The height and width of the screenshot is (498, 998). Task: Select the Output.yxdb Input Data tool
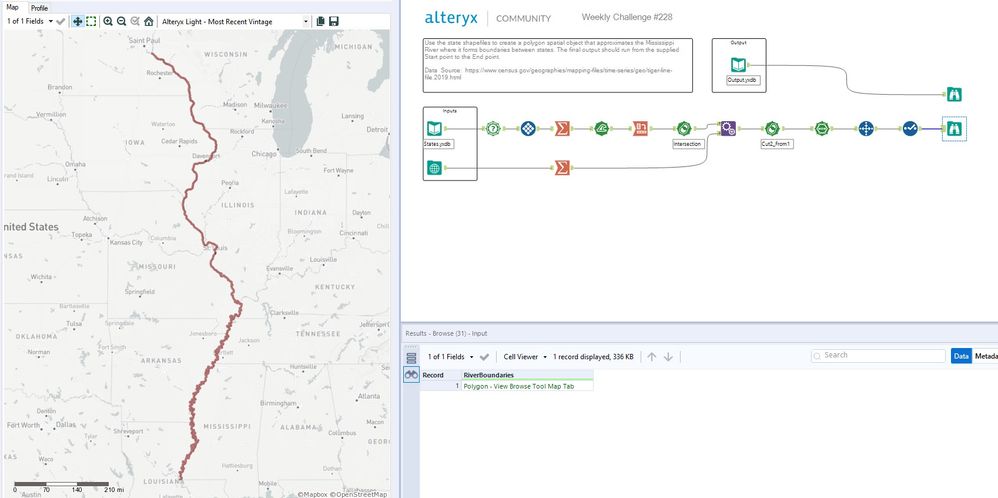(x=738, y=64)
